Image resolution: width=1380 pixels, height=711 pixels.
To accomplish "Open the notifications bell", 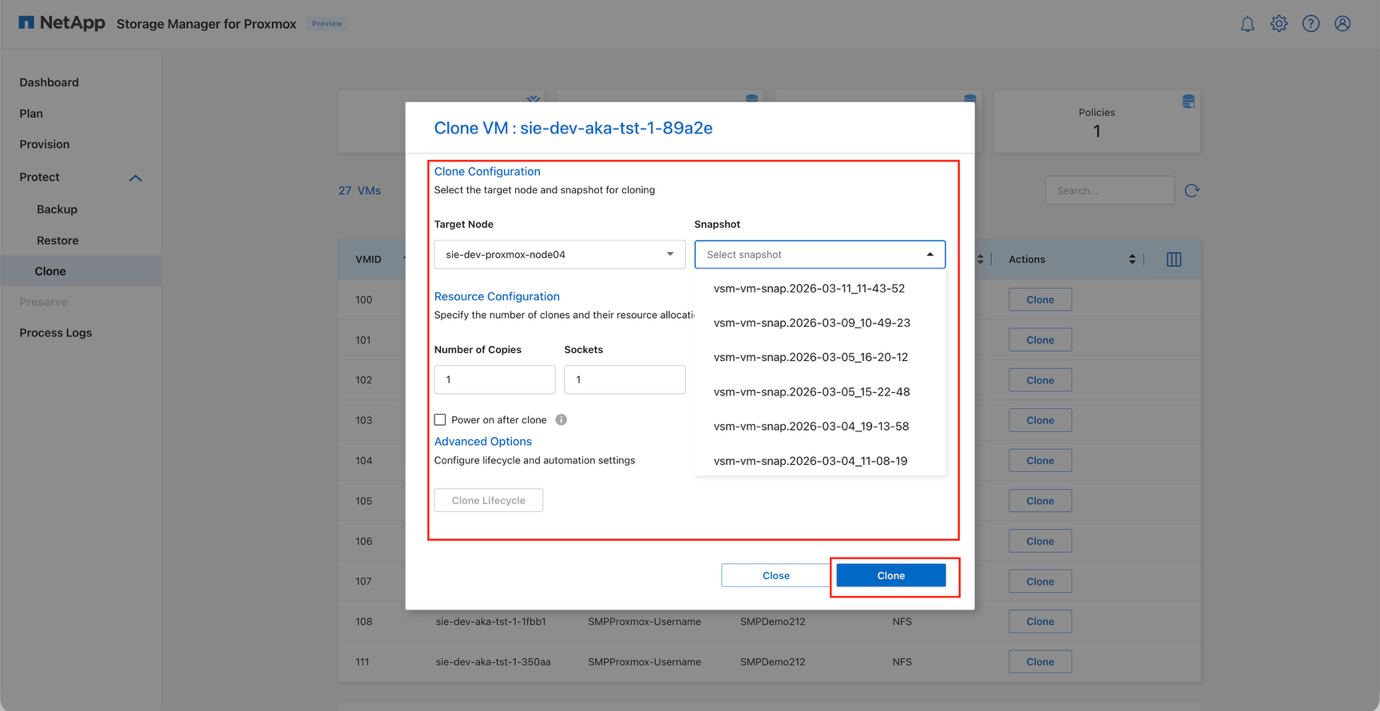I will point(1247,23).
